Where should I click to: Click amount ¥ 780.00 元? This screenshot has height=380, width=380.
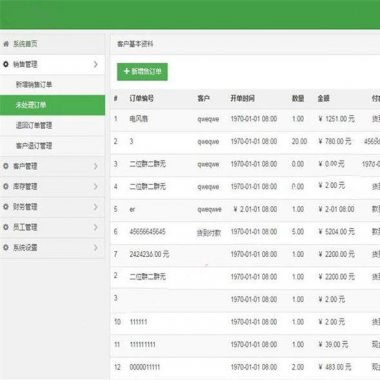click(335, 141)
